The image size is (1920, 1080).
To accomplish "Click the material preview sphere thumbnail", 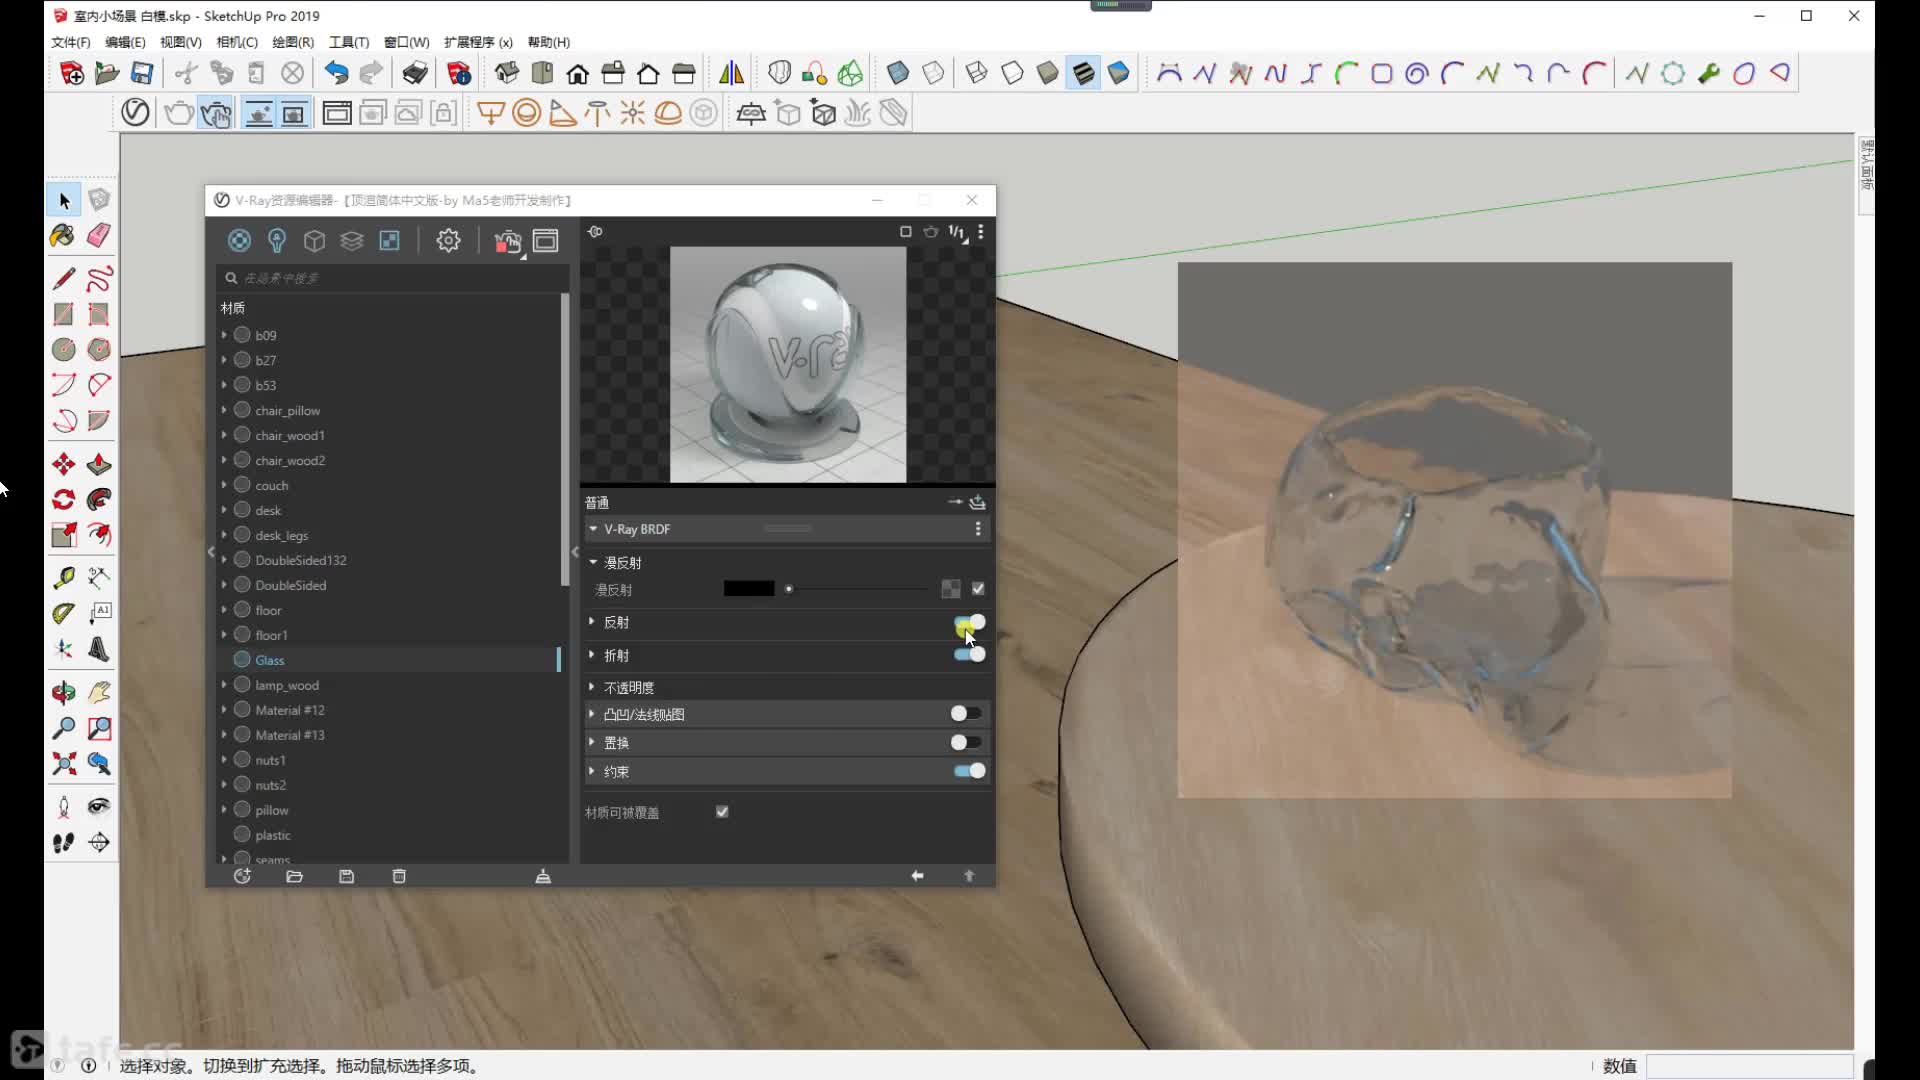I will pos(788,364).
